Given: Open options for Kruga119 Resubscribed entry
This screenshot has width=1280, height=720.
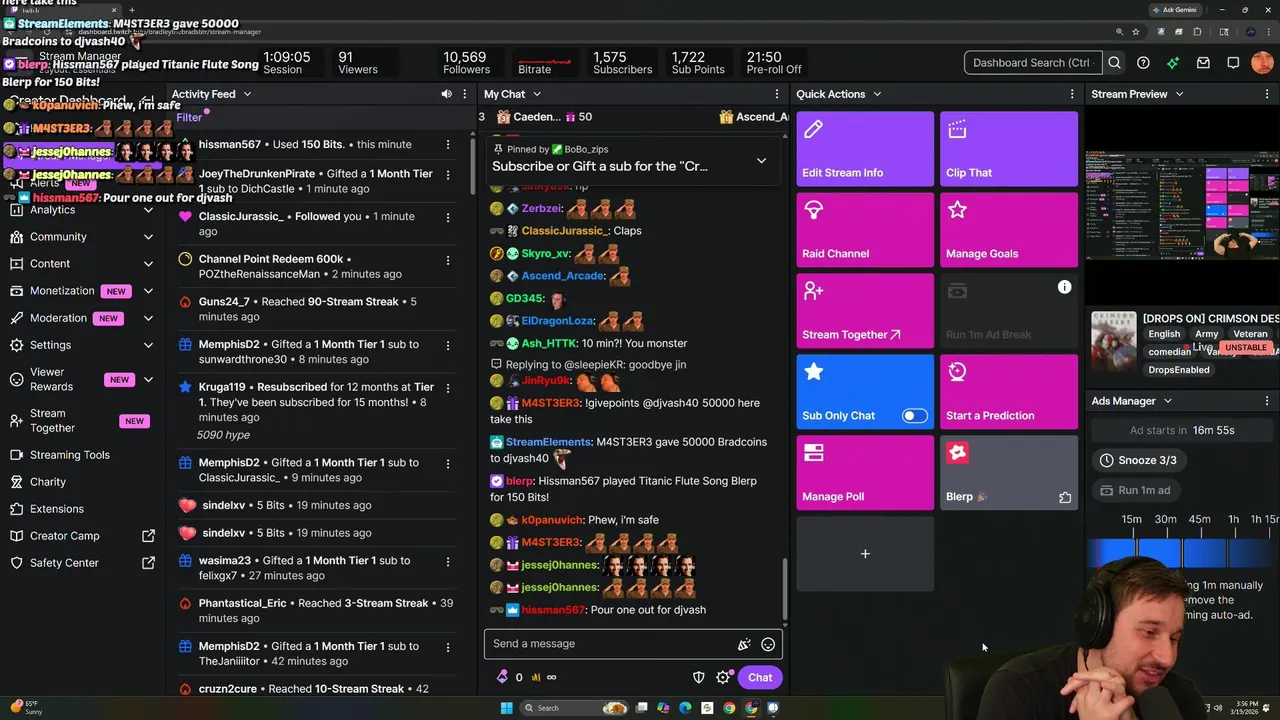Looking at the screenshot, I should coord(447,387).
